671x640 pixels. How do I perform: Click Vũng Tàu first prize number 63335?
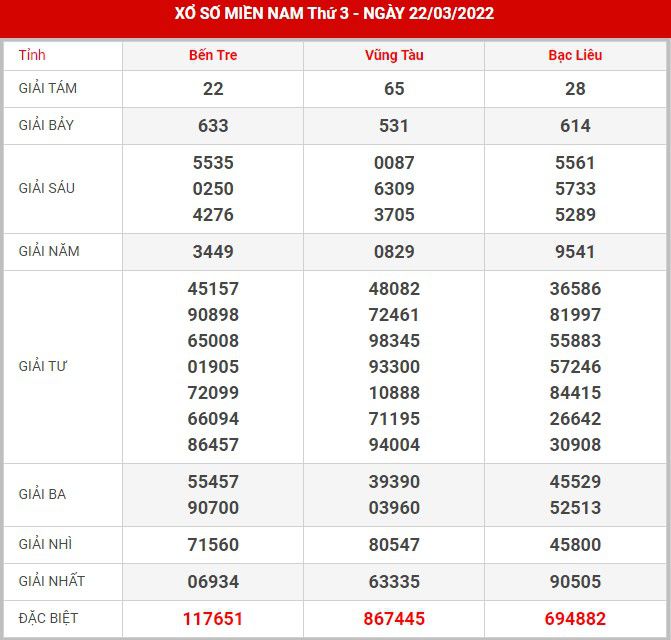(x=394, y=582)
